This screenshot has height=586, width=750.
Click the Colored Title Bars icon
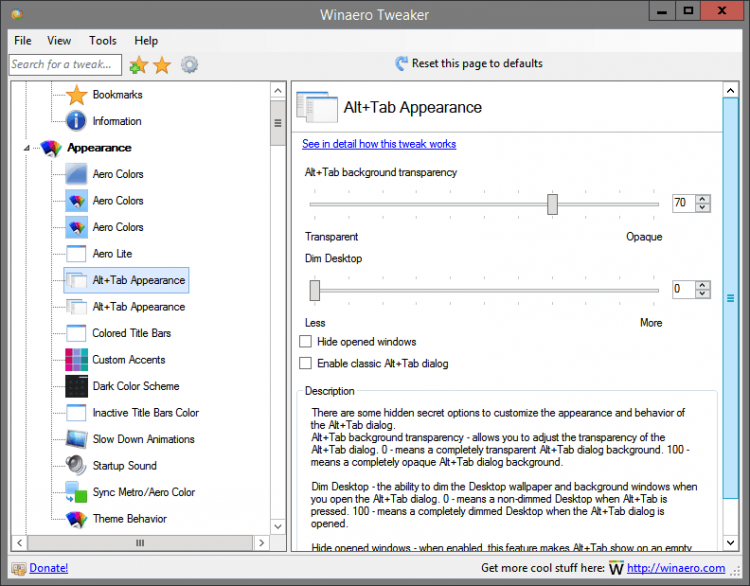coord(76,333)
